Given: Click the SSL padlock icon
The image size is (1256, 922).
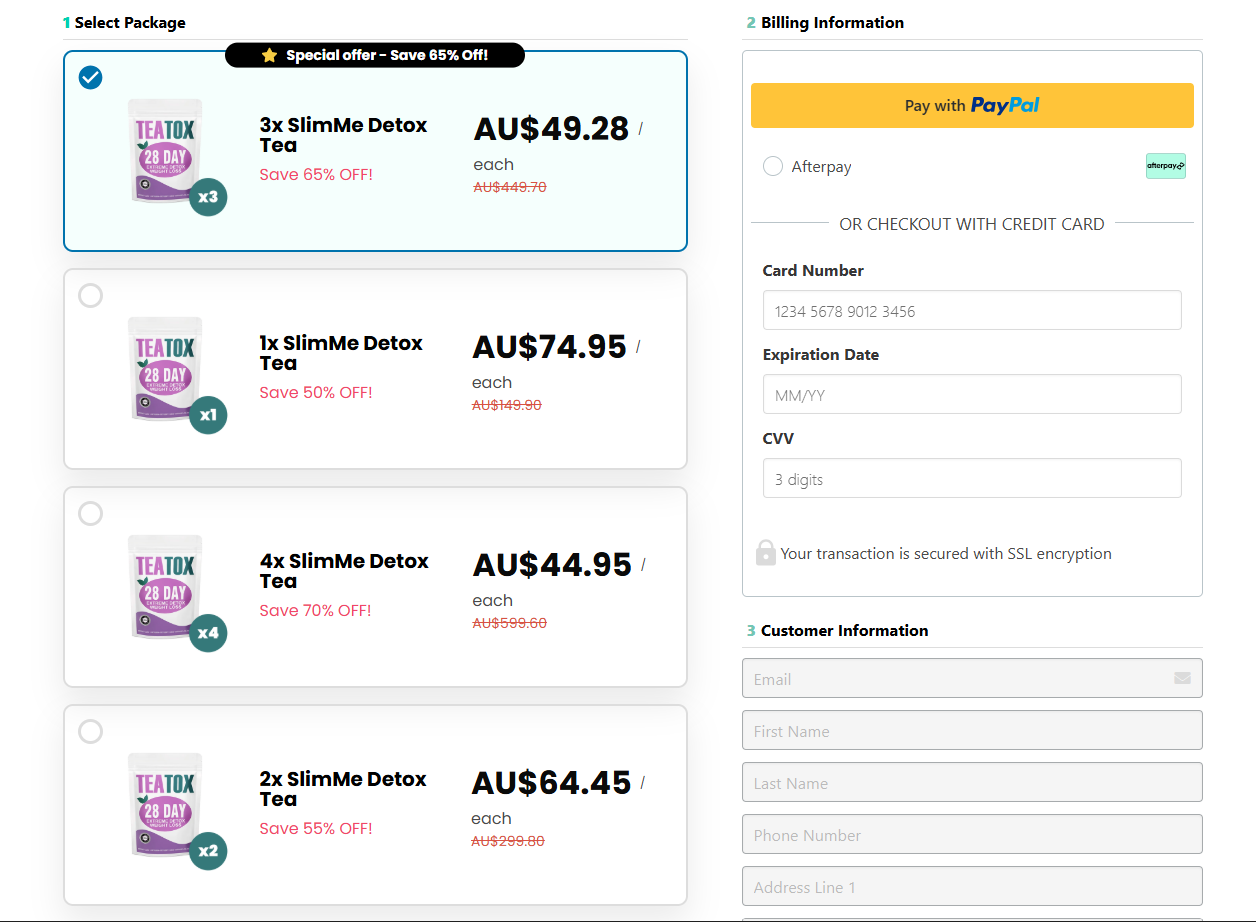Looking at the screenshot, I should [x=765, y=553].
